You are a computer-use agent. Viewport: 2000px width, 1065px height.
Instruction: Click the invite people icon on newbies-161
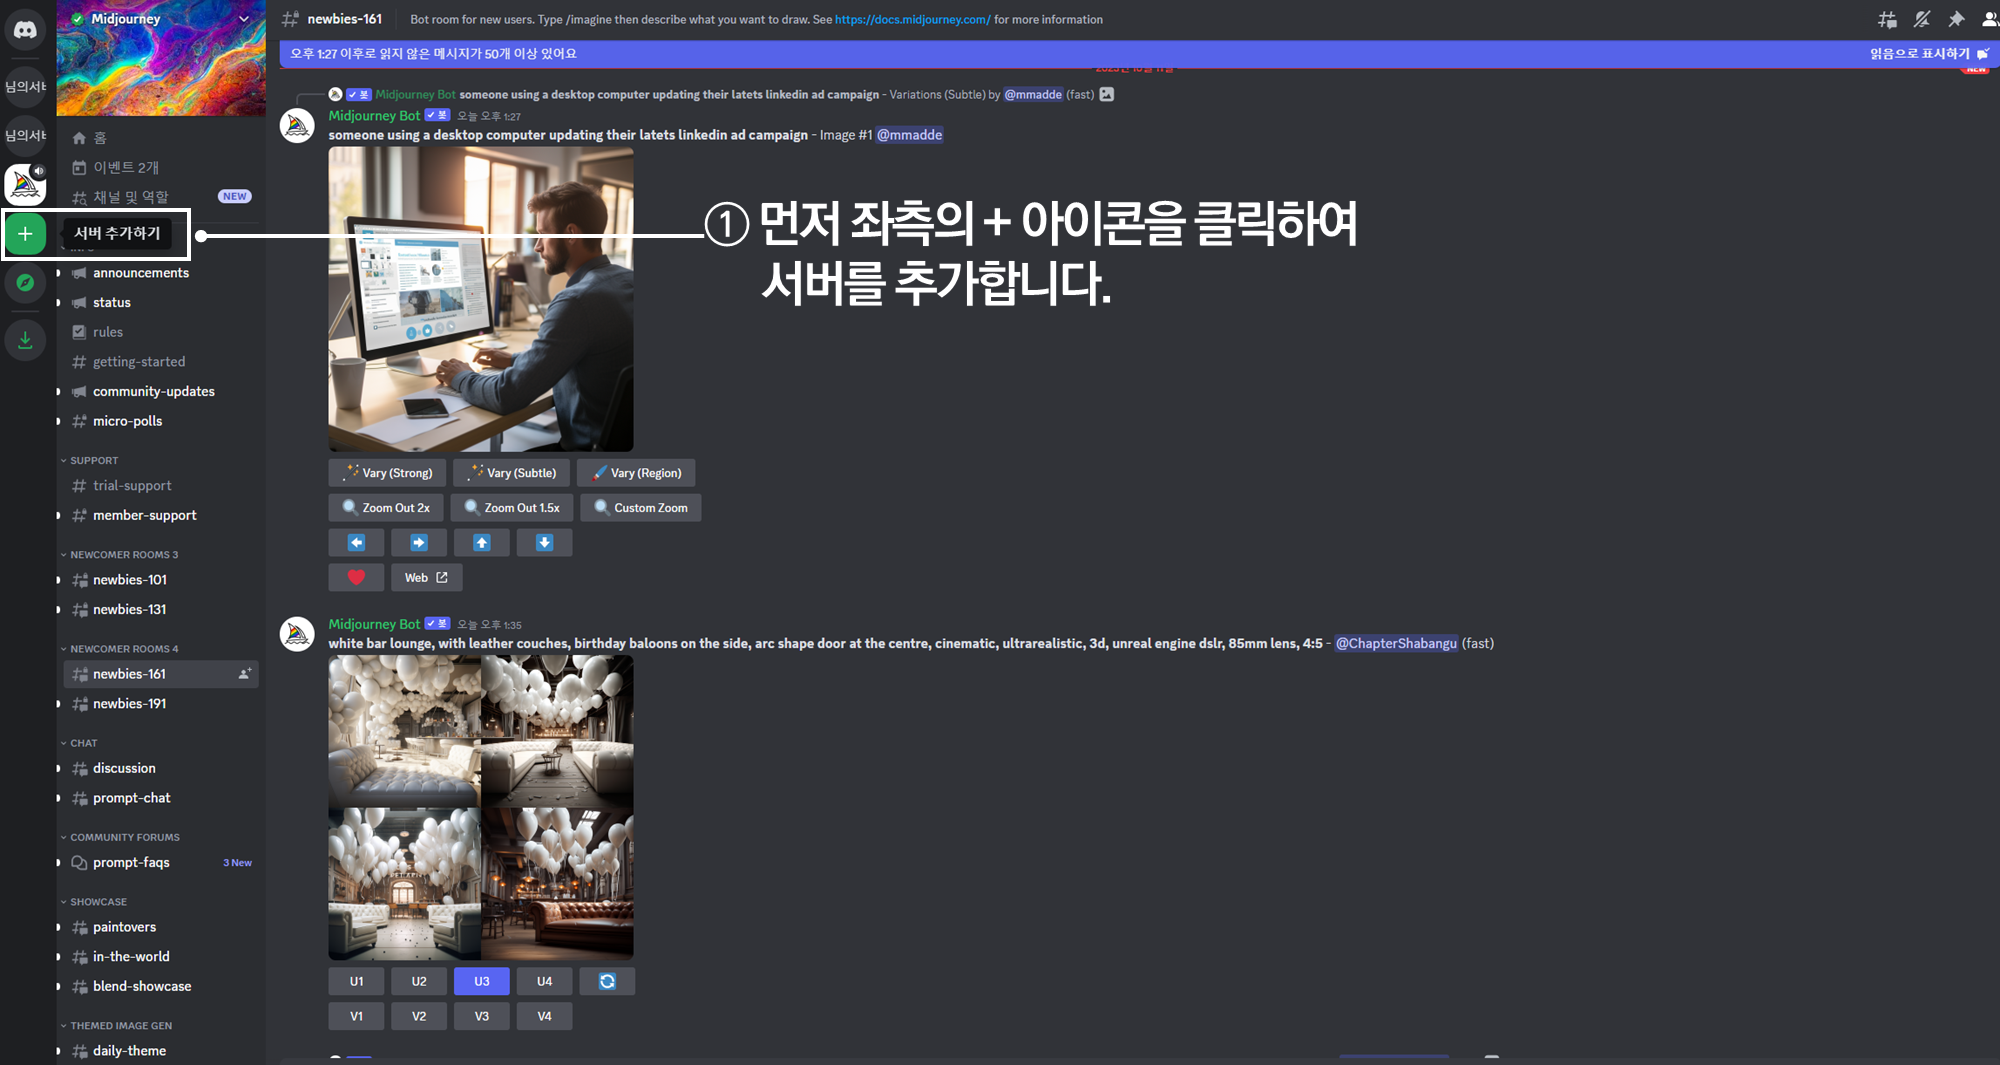(244, 674)
